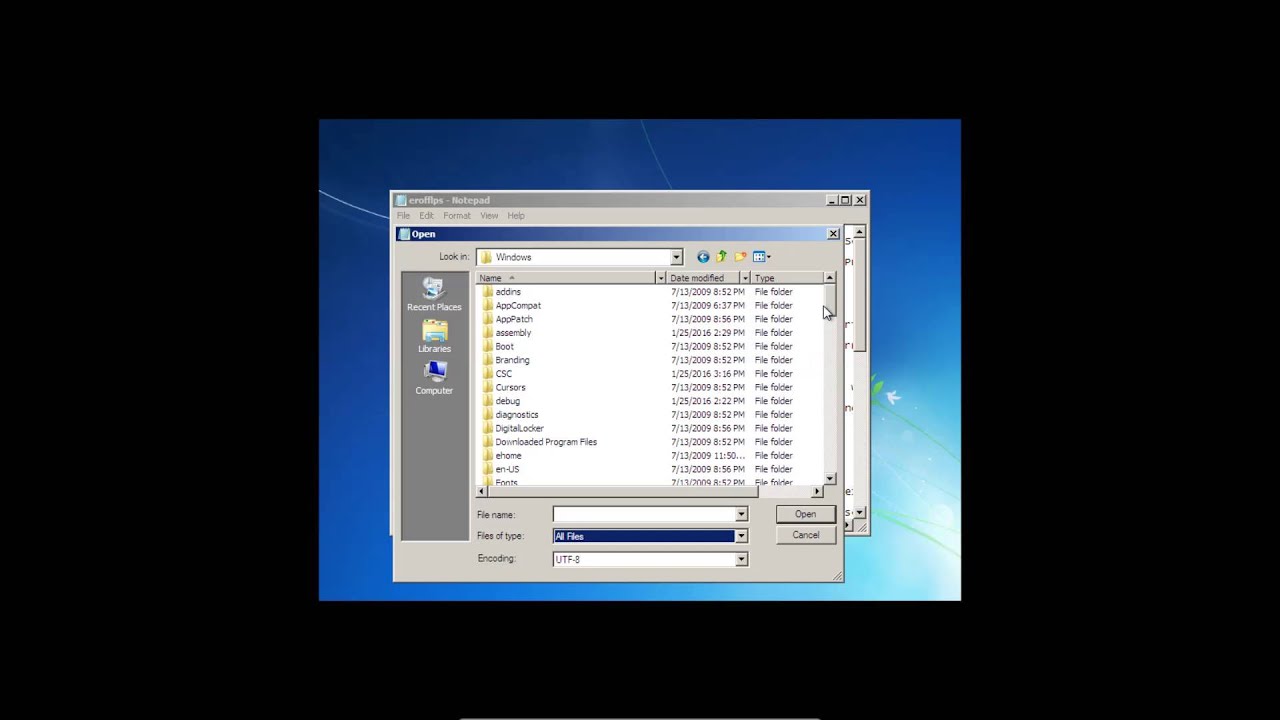Open Notepad's View menu
Image resolution: width=1280 pixels, height=720 pixels.
[x=489, y=216]
